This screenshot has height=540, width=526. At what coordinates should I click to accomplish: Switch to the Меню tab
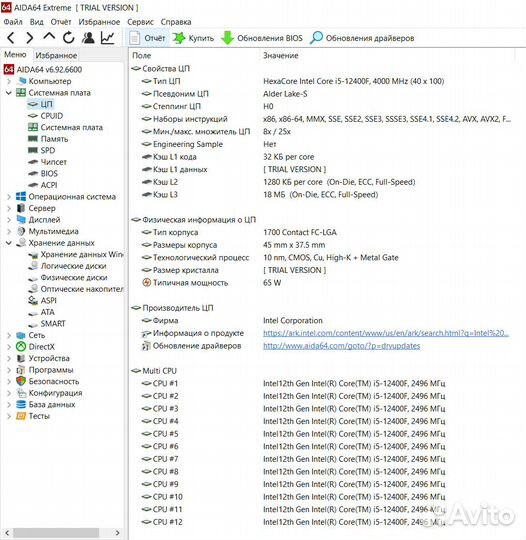[x=15, y=54]
